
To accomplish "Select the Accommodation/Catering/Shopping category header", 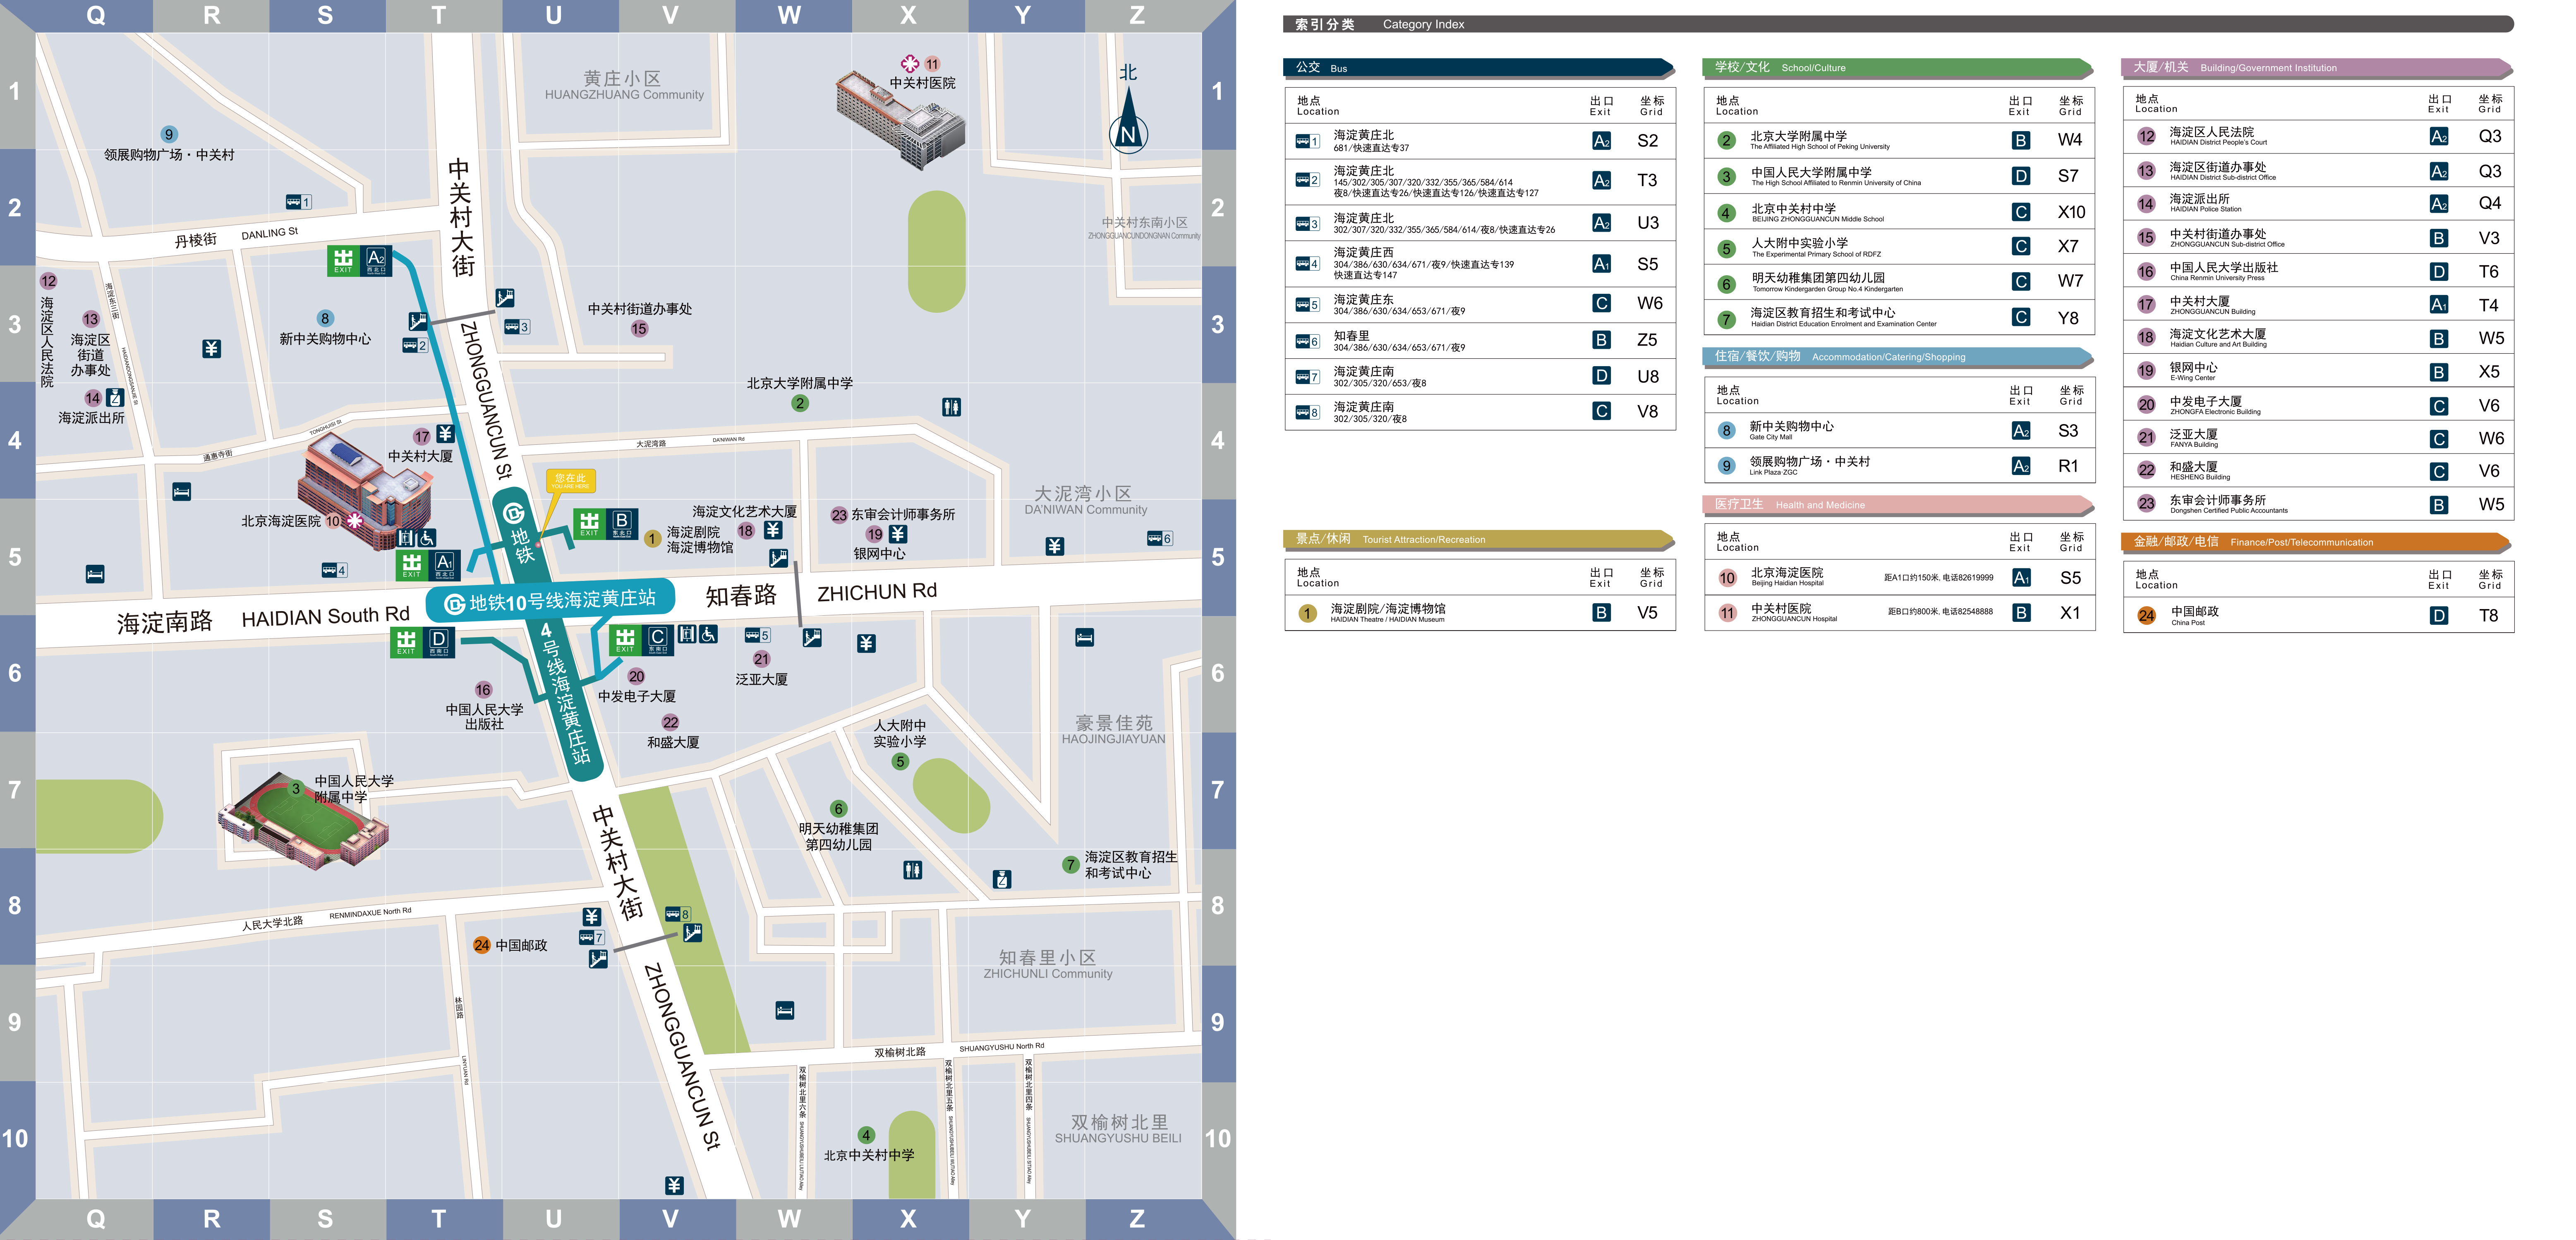I will tap(1897, 357).
